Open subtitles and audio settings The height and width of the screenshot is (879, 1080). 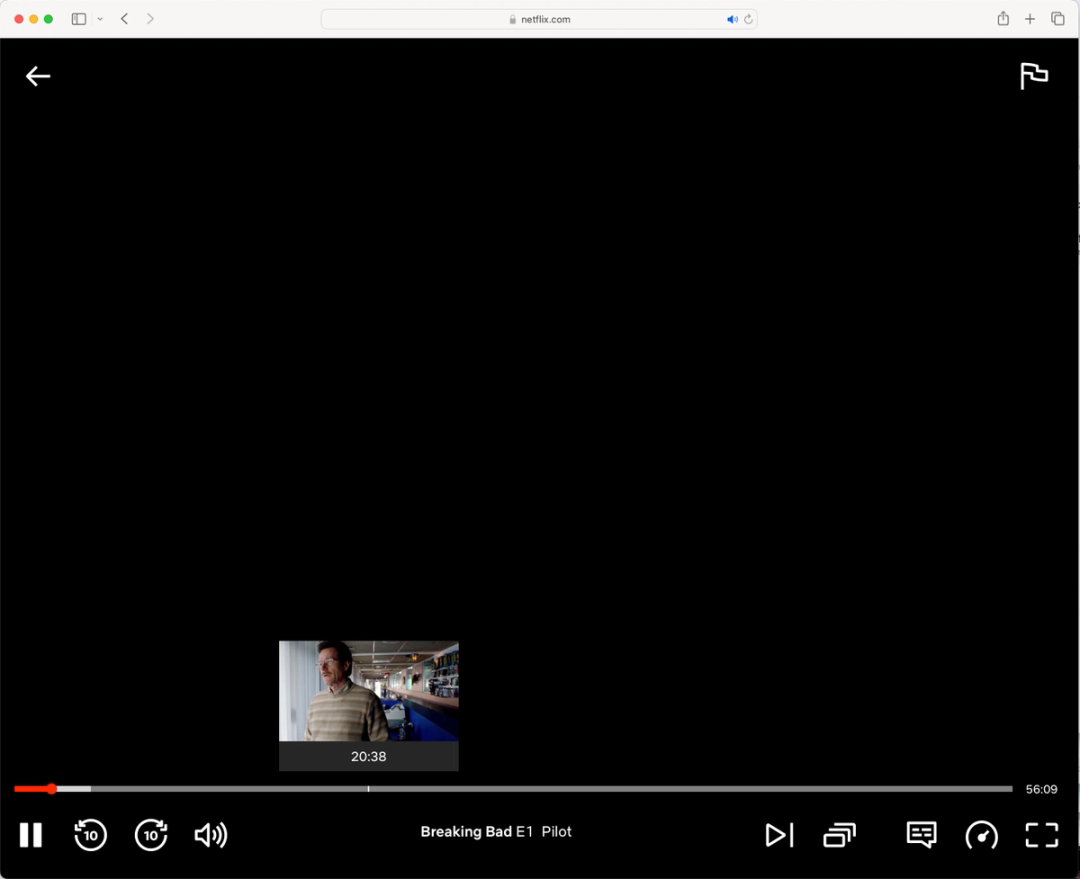pyautogui.click(x=920, y=835)
